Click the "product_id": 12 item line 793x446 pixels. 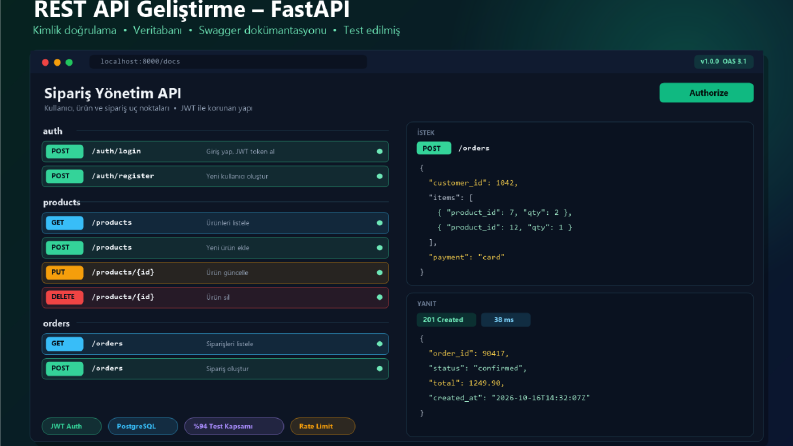pos(504,227)
